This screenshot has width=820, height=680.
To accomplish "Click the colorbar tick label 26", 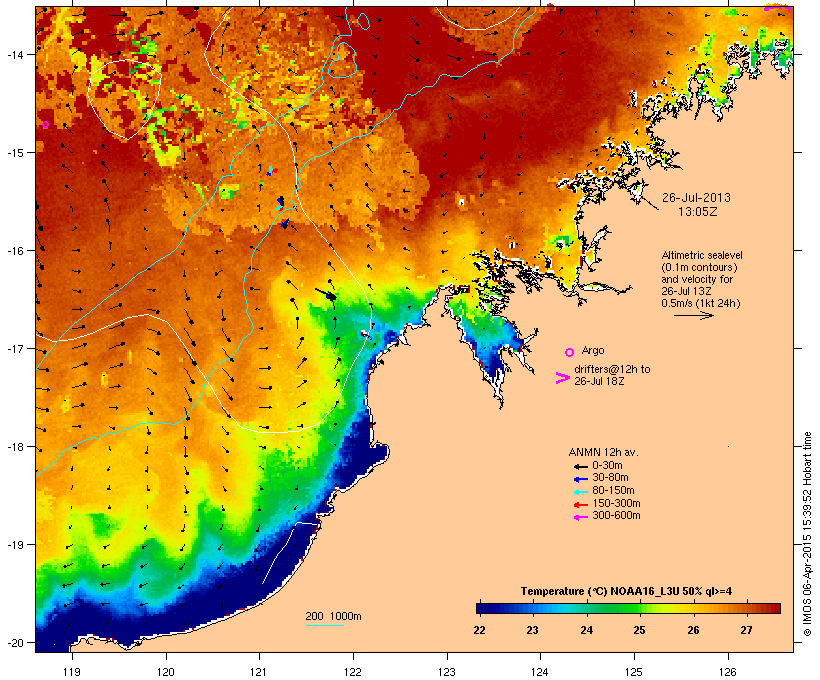I will point(693,630).
